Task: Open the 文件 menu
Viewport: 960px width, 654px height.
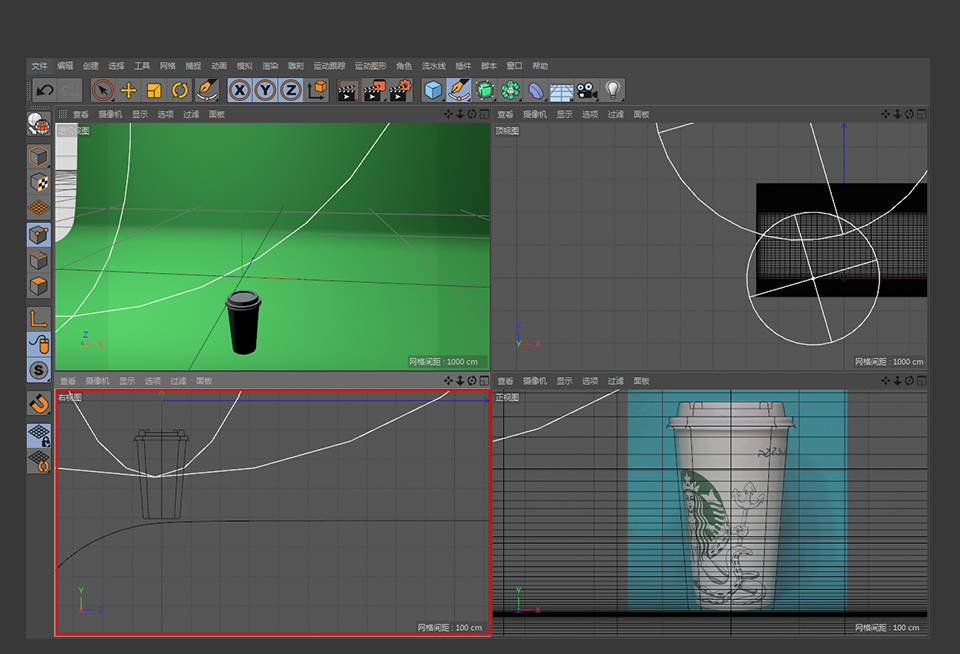Action: coord(39,66)
